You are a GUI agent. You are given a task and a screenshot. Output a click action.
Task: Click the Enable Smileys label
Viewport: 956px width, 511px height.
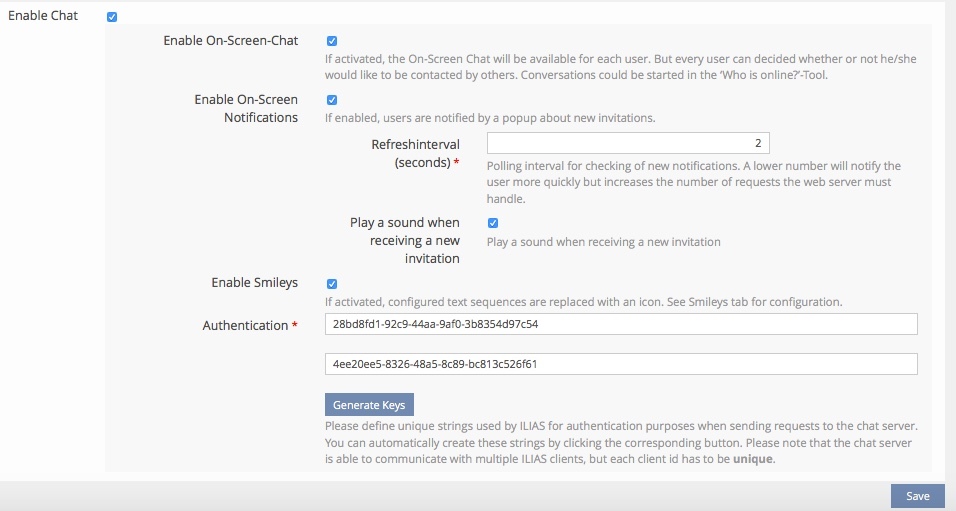pyautogui.click(x=254, y=283)
